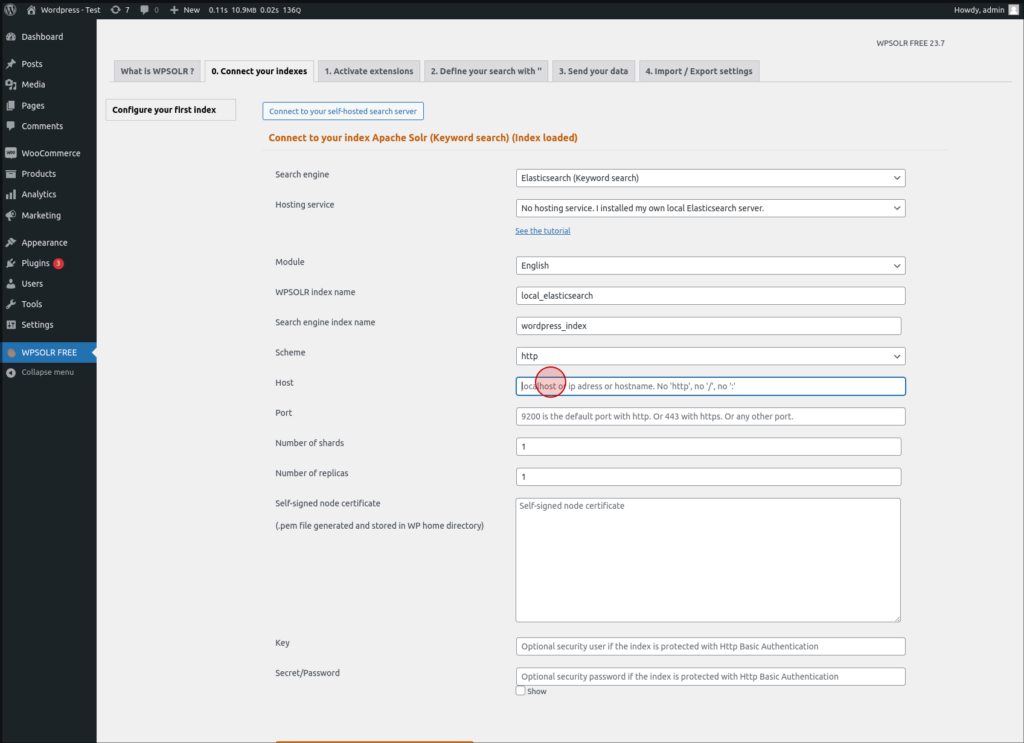Enable the Show password checkbox
Image resolution: width=1024 pixels, height=743 pixels.
click(520, 691)
